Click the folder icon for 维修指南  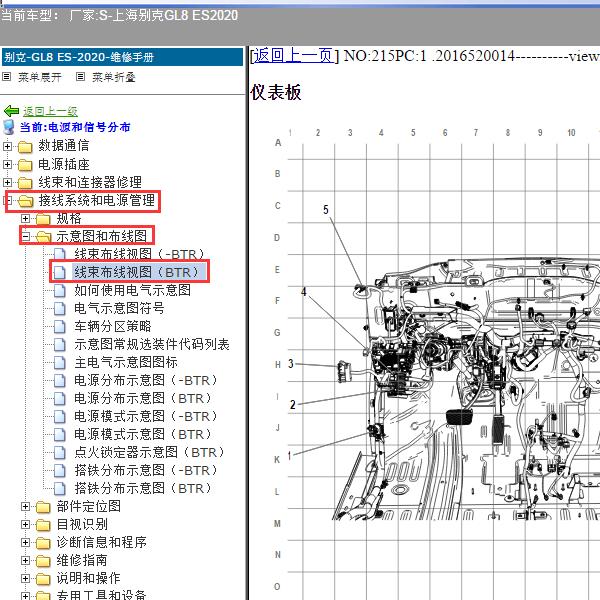coord(43,561)
